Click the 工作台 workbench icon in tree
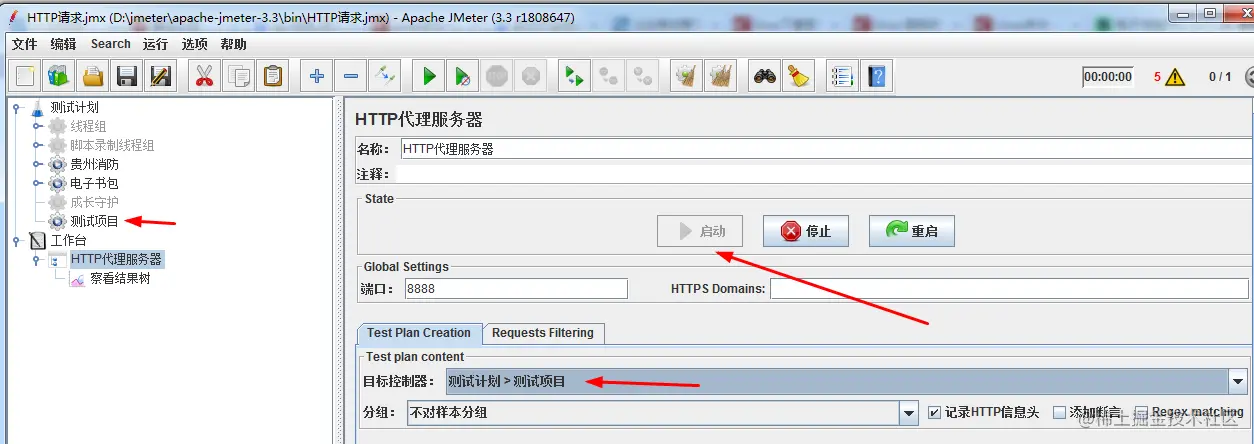The width and height of the screenshot is (1254, 444). click(38, 240)
